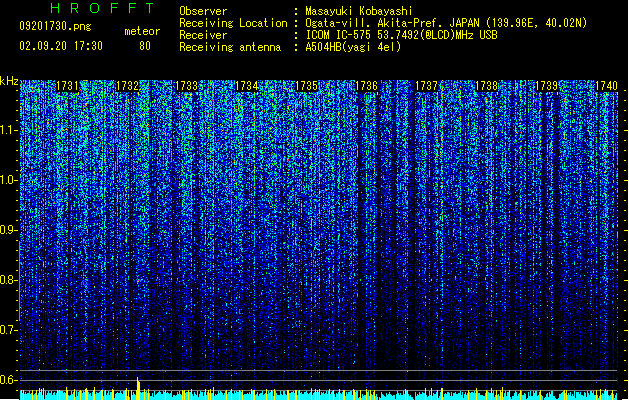Screen dimensions: 629x400
Task: Click the date and time 02.09.20 17:30
Action: (61, 46)
